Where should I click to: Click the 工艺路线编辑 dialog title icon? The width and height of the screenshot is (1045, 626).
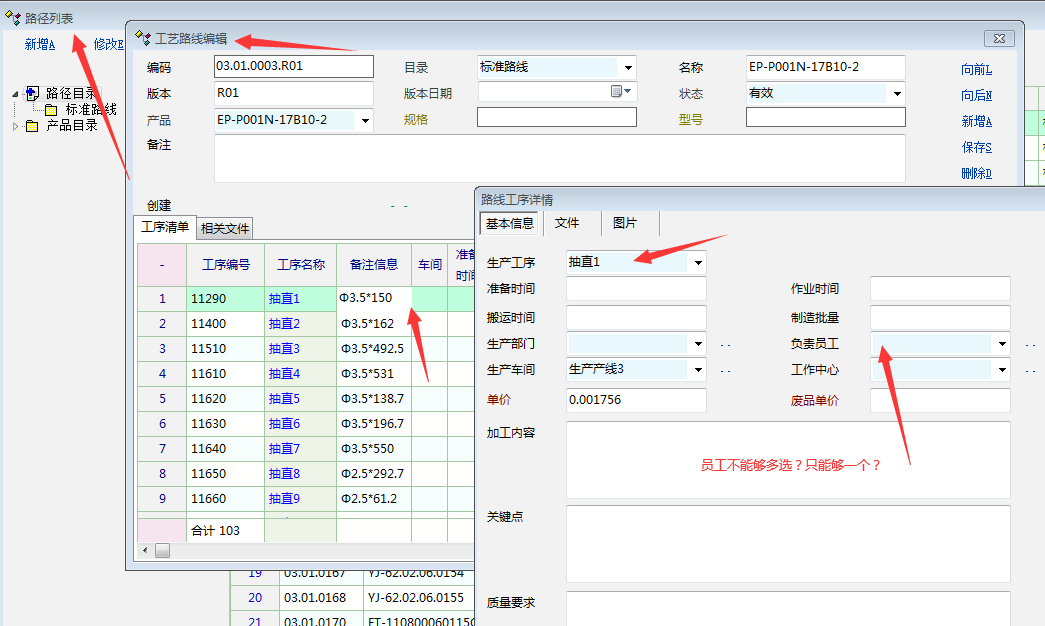point(142,39)
